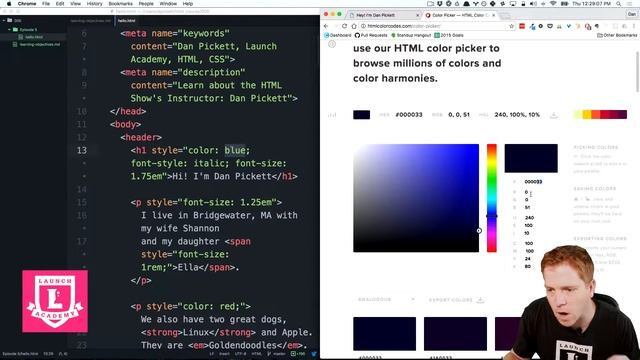Click the hello.html file icon in tree

tap(20, 37)
